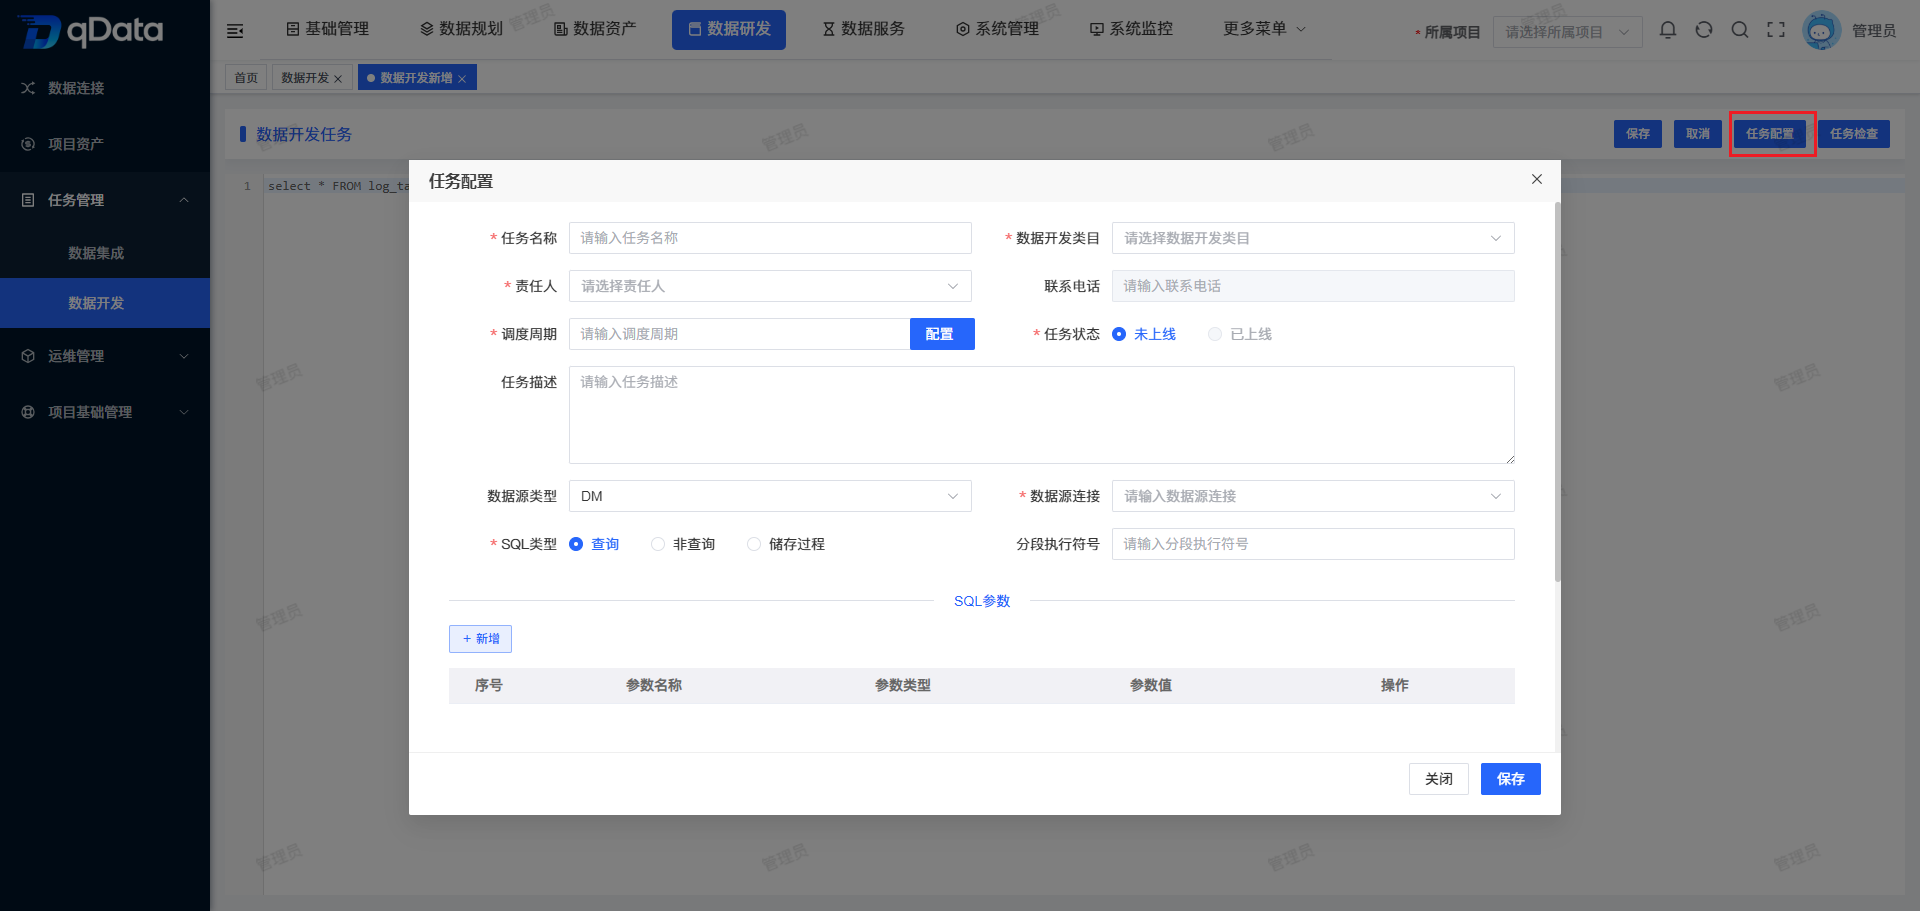Click the 管理员 username label
1920x911 pixels.
tap(1874, 31)
